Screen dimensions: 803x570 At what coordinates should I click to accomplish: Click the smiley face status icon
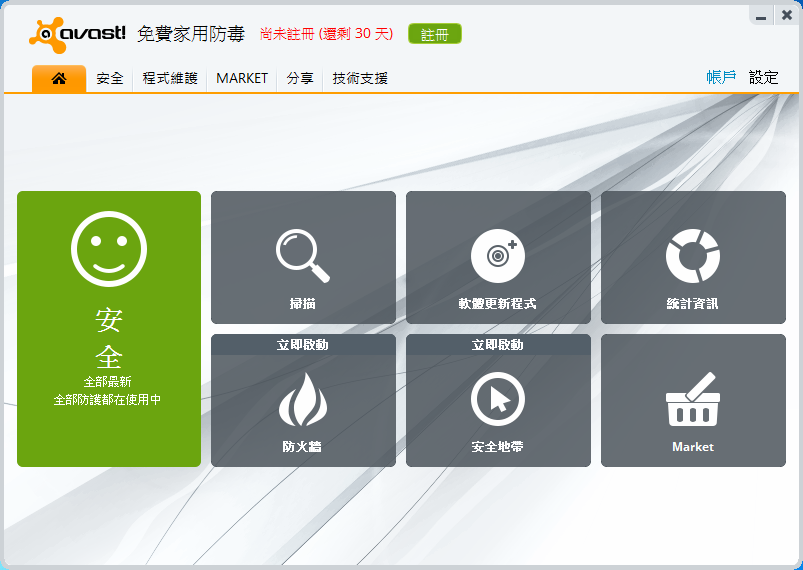coord(109,248)
